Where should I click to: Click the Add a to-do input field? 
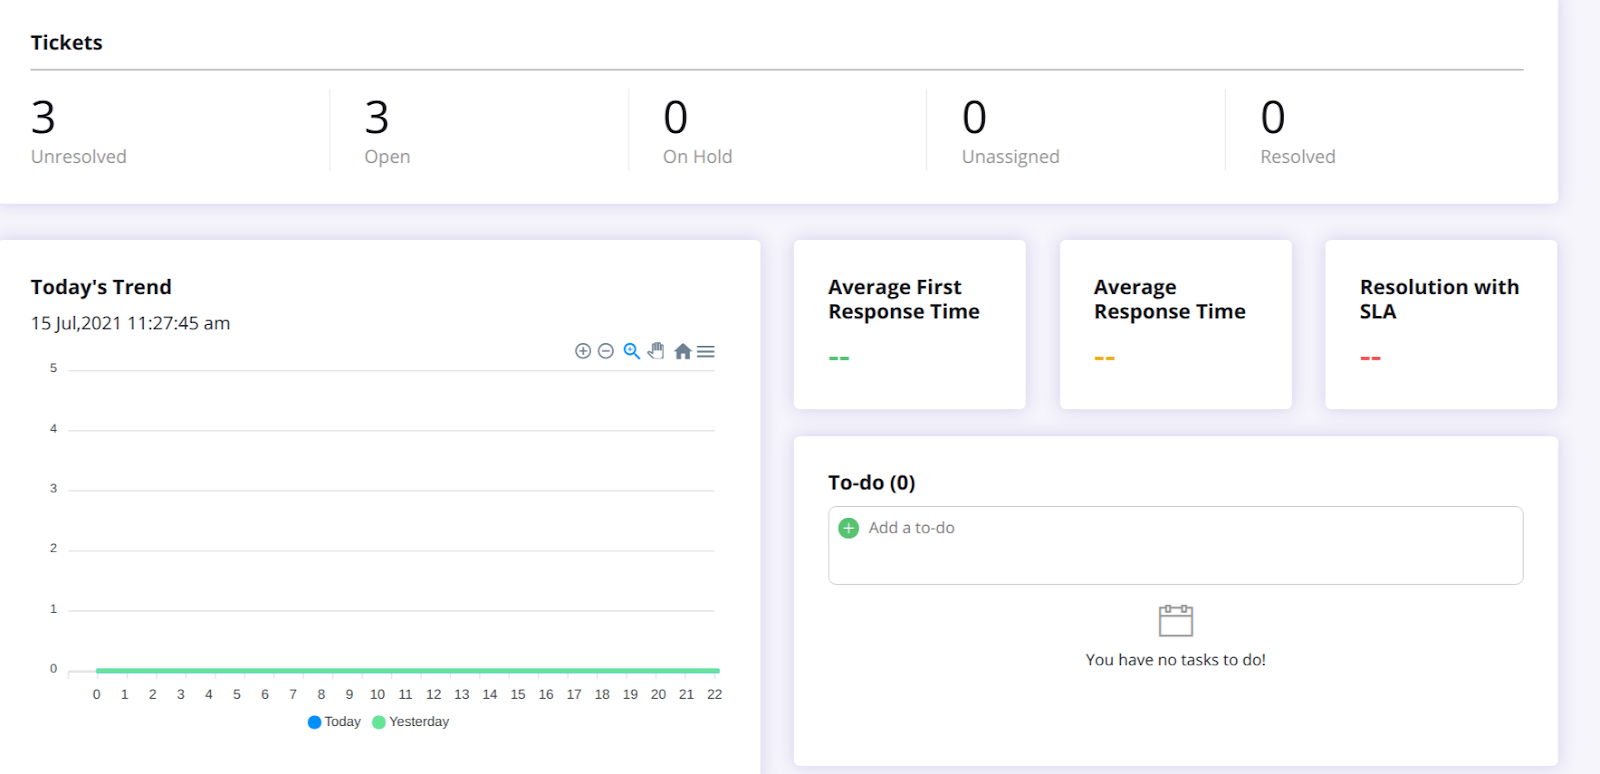pos(1175,545)
